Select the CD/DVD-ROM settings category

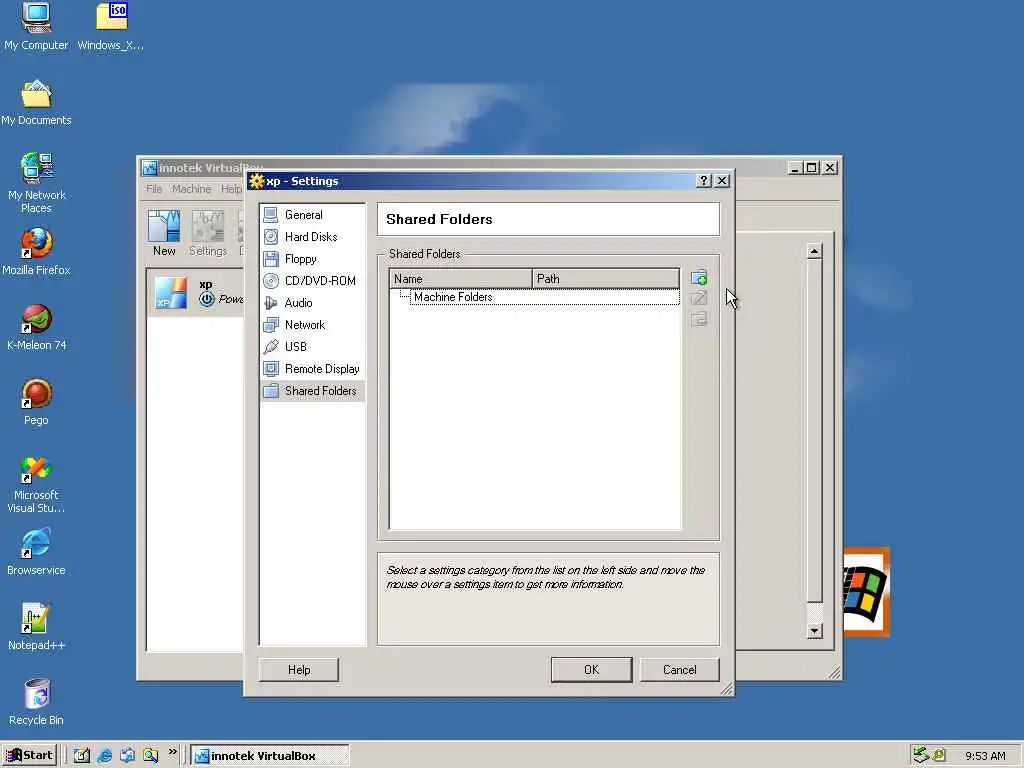(312, 281)
